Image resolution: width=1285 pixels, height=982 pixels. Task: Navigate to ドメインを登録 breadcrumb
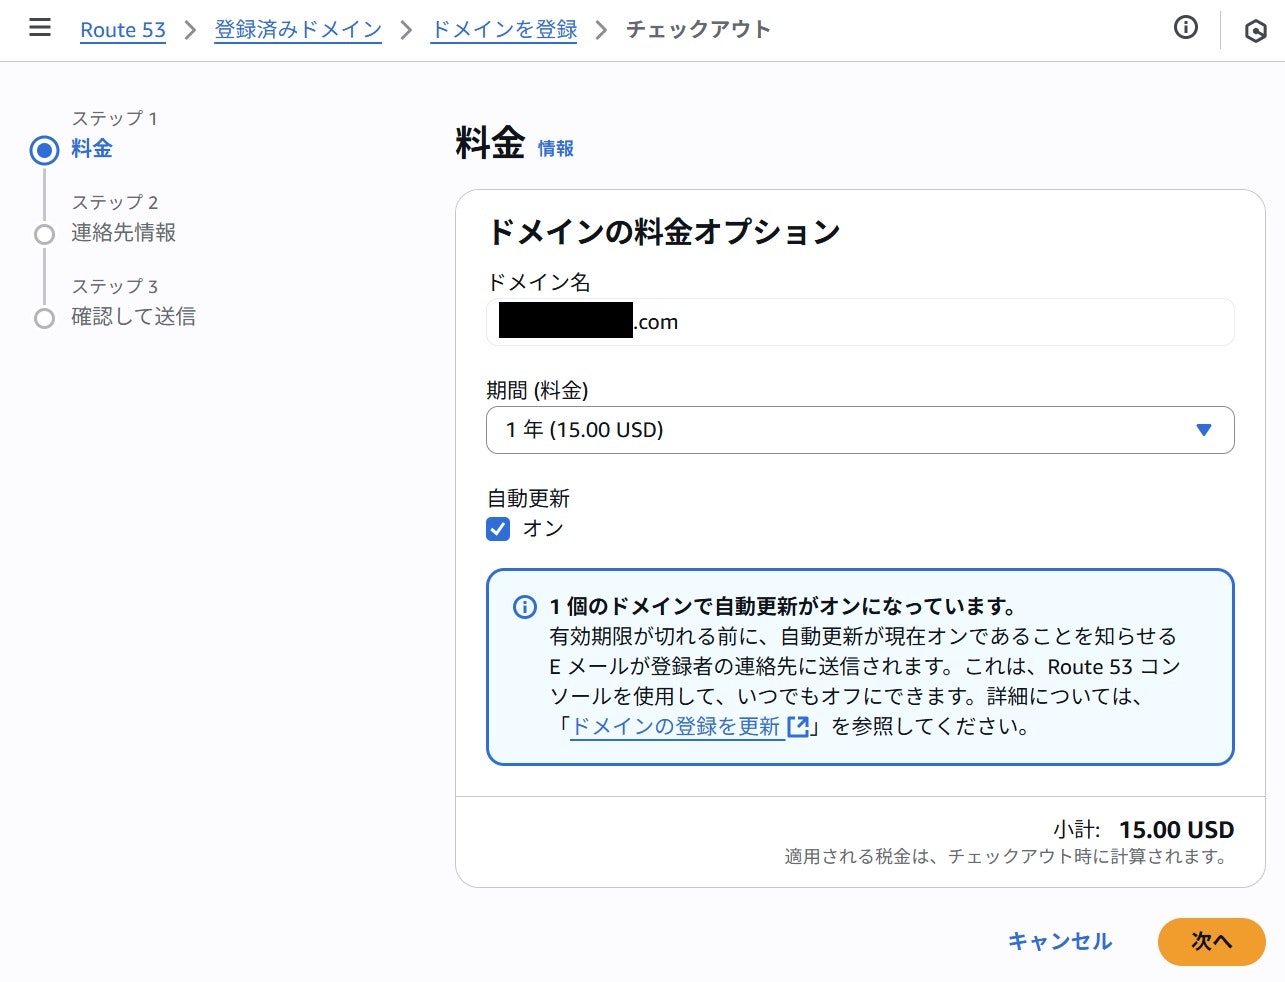click(x=504, y=30)
